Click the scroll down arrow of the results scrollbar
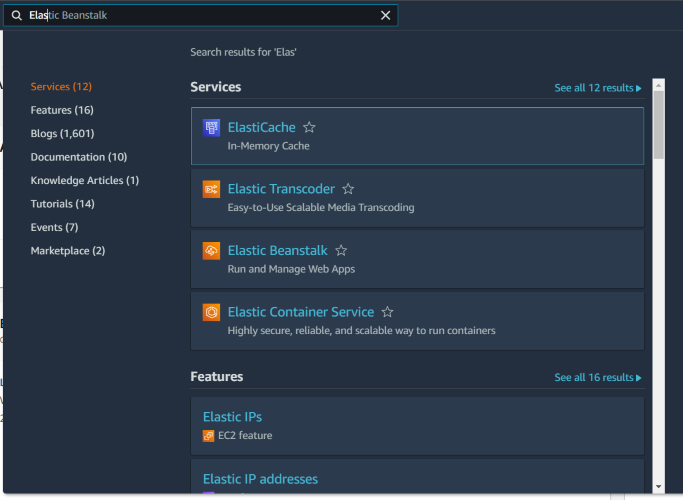Image resolution: width=683 pixels, height=500 pixels. 658,487
